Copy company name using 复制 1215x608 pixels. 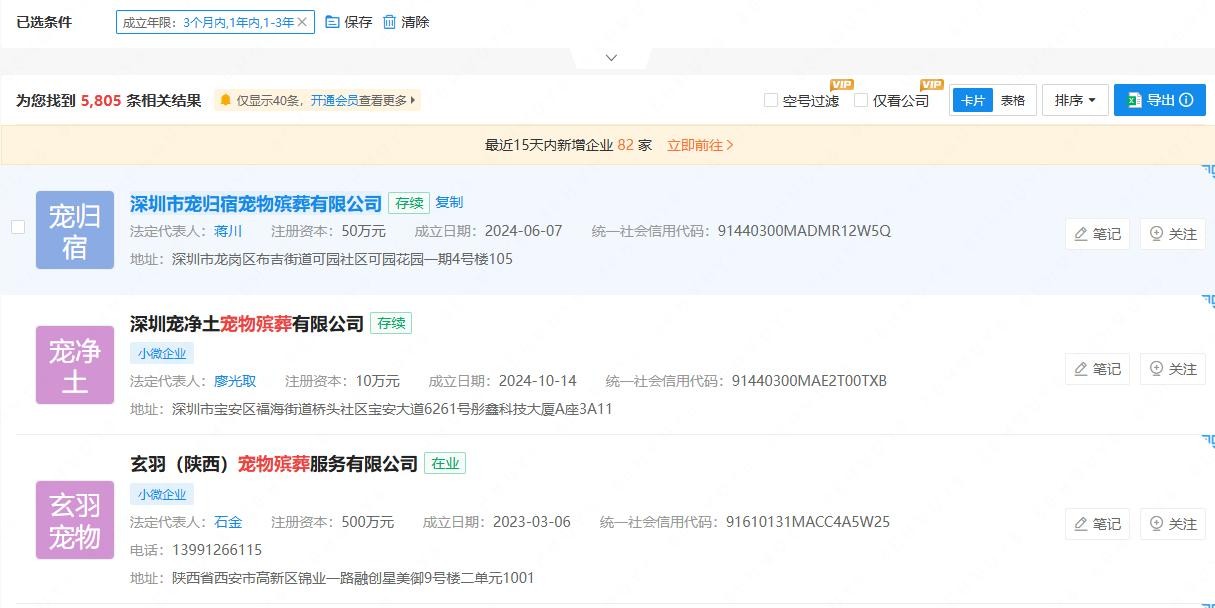tap(449, 202)
